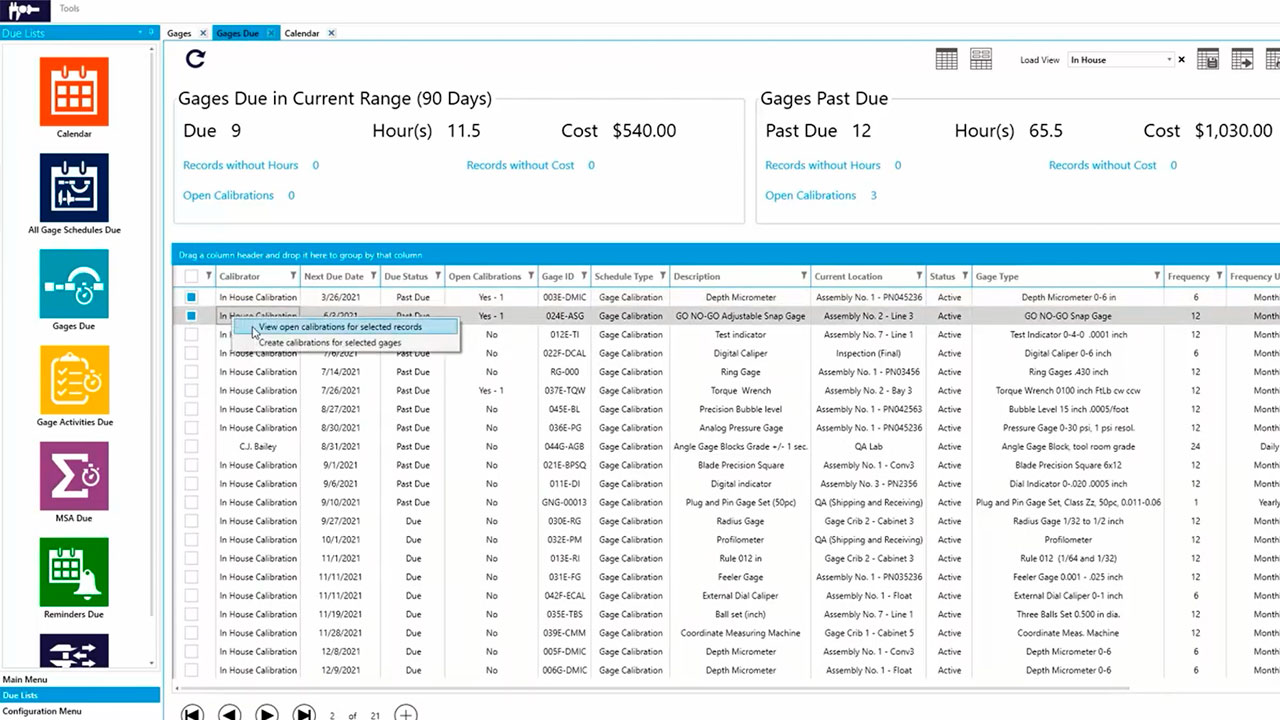Click Records without Cost in current range
This screenshot has width=1280, height=720.
pos(520,165)
